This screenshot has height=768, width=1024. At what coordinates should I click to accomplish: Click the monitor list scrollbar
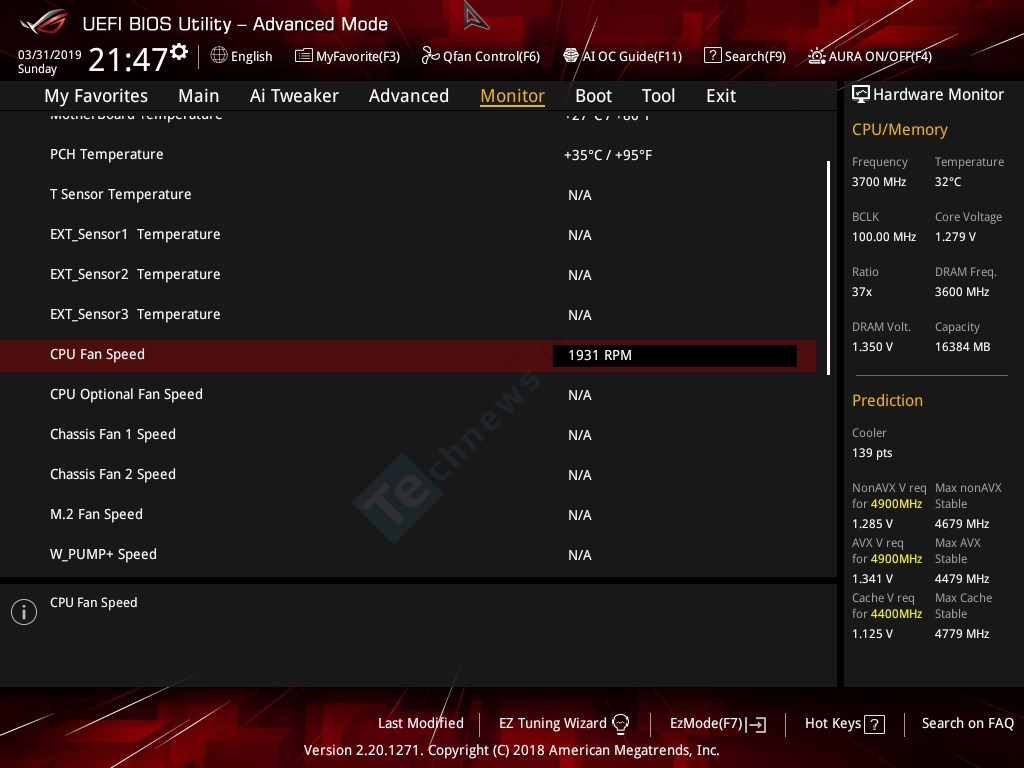click(x=828, y=268)
